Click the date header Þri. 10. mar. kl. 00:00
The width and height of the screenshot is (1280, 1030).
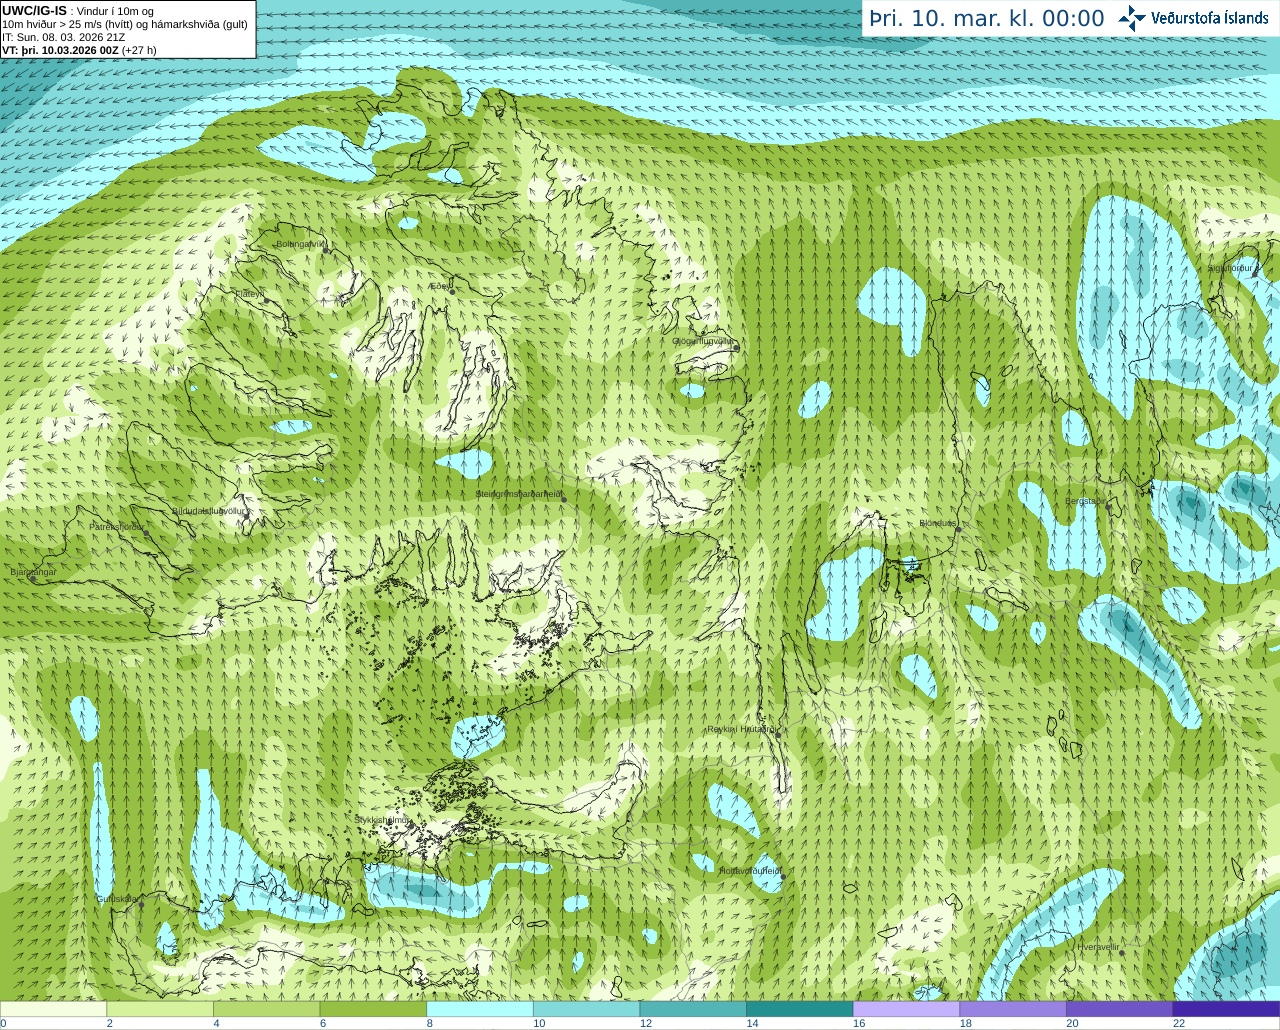click(x=987, y=19)
